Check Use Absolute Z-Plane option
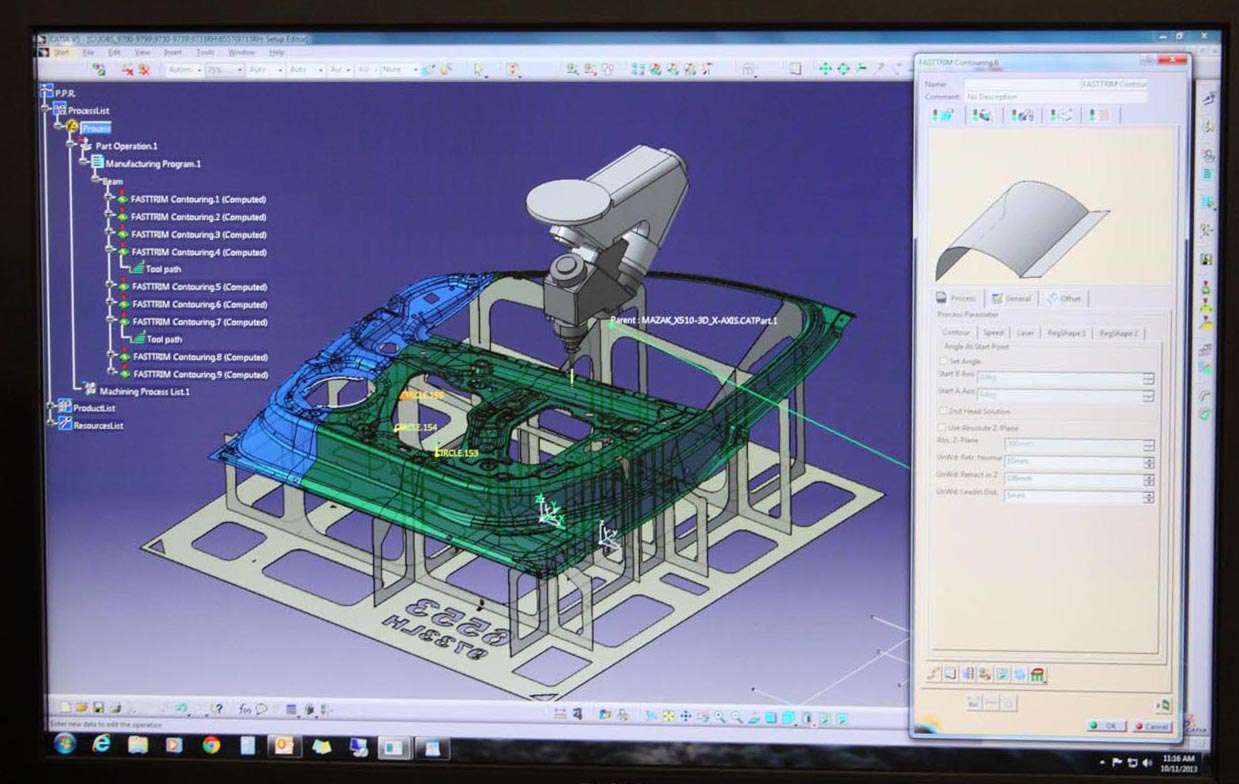 [x=943, y=428]
